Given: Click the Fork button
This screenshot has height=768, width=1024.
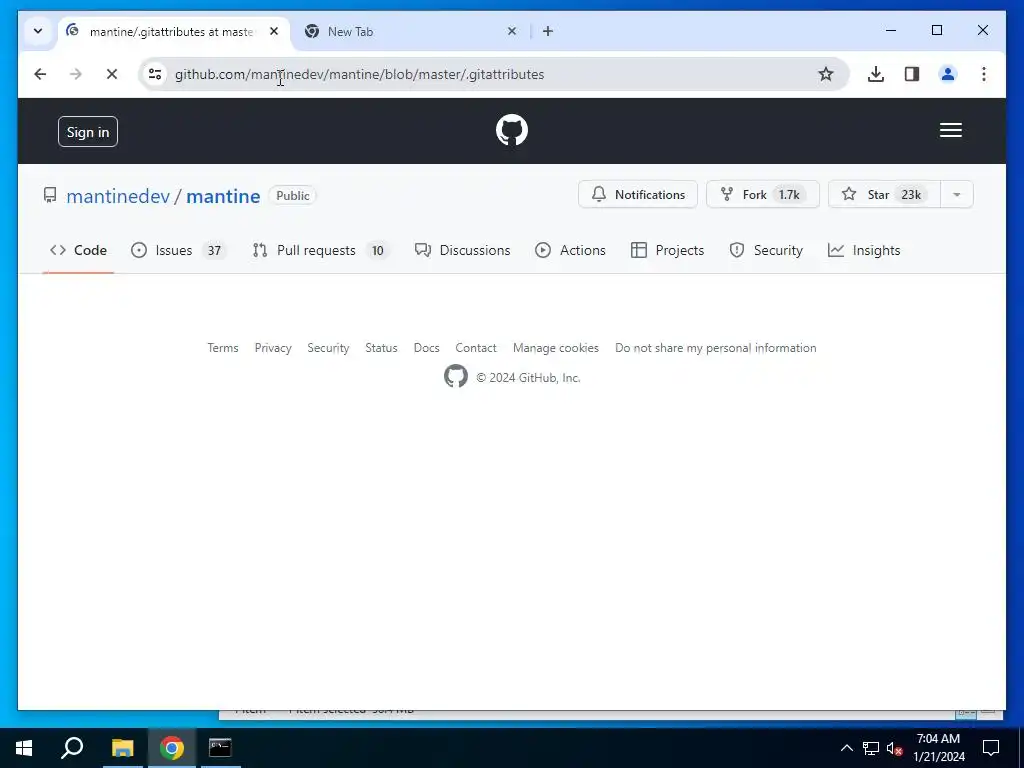Looking at the screenshot, I should tap(762, 195).
